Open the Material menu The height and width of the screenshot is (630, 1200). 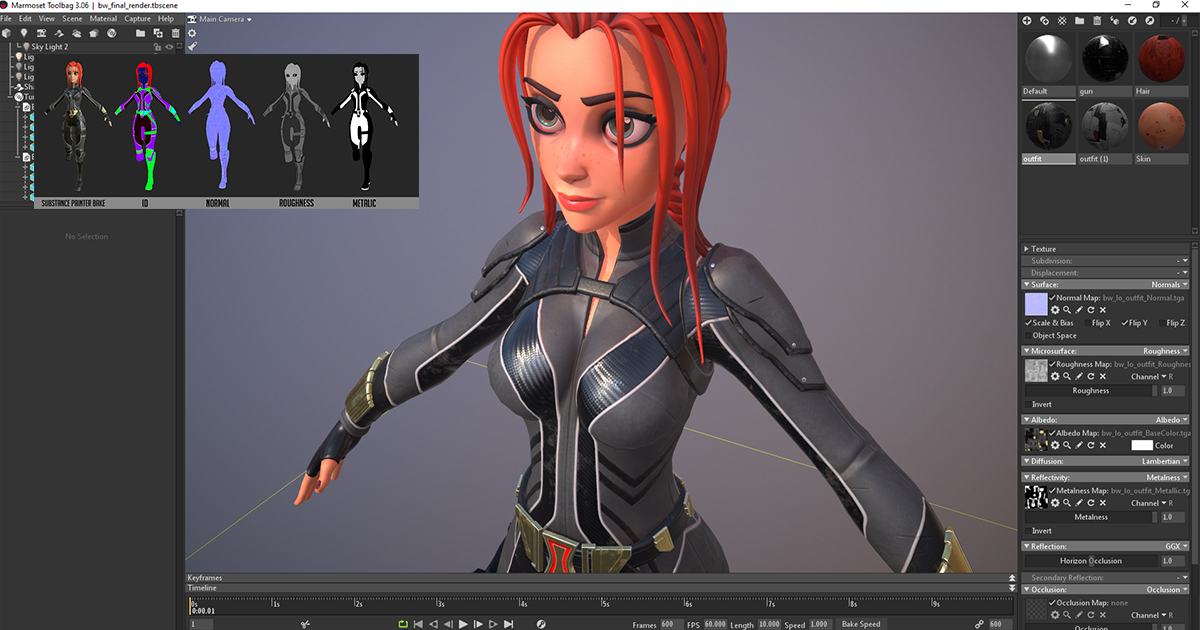[x=103, y=18]
